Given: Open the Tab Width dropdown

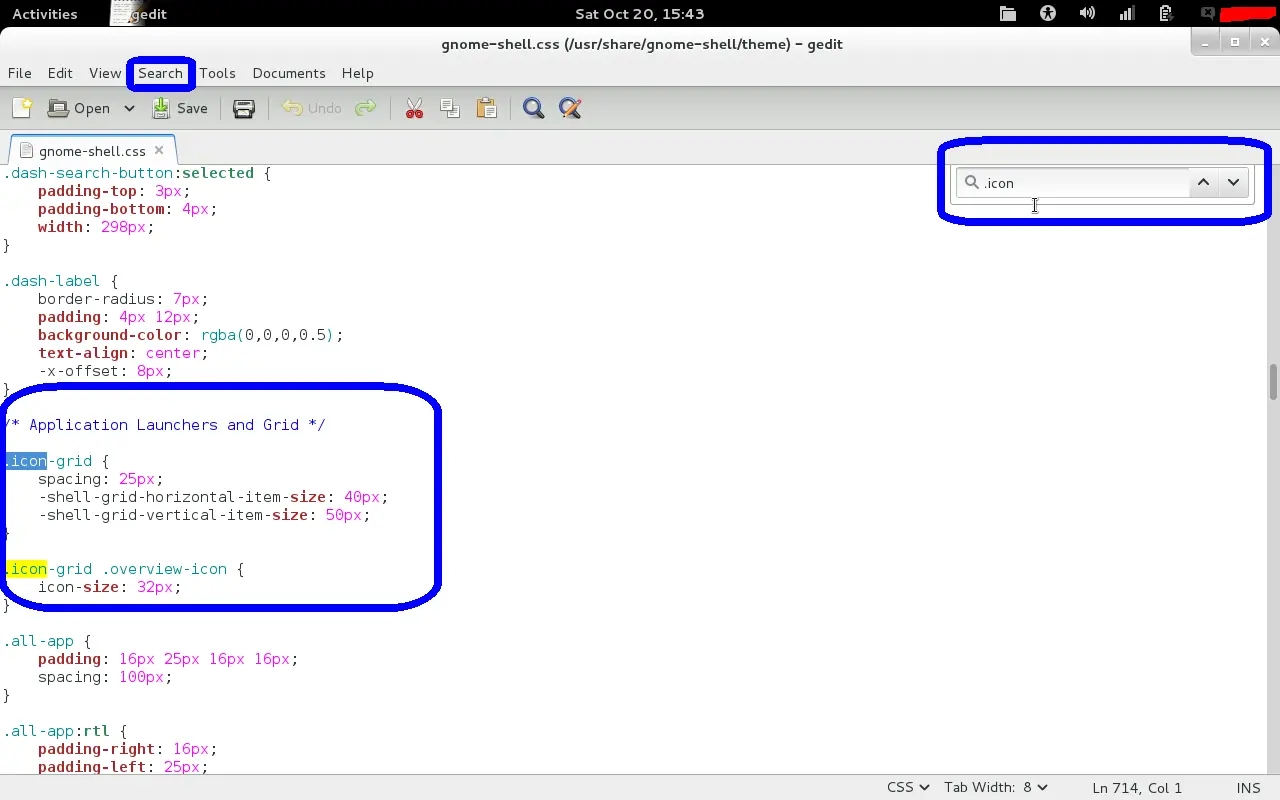Looking at the screenshot, I should pyautogui.click(x=996, y=788).
